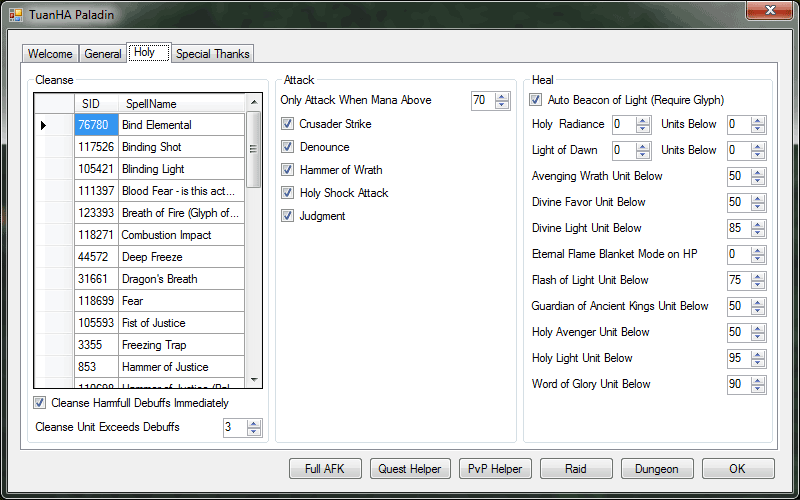This screenshot has width=800, height=500.
Task: Open the Special Thanks tab
Action: click(213, 54)
